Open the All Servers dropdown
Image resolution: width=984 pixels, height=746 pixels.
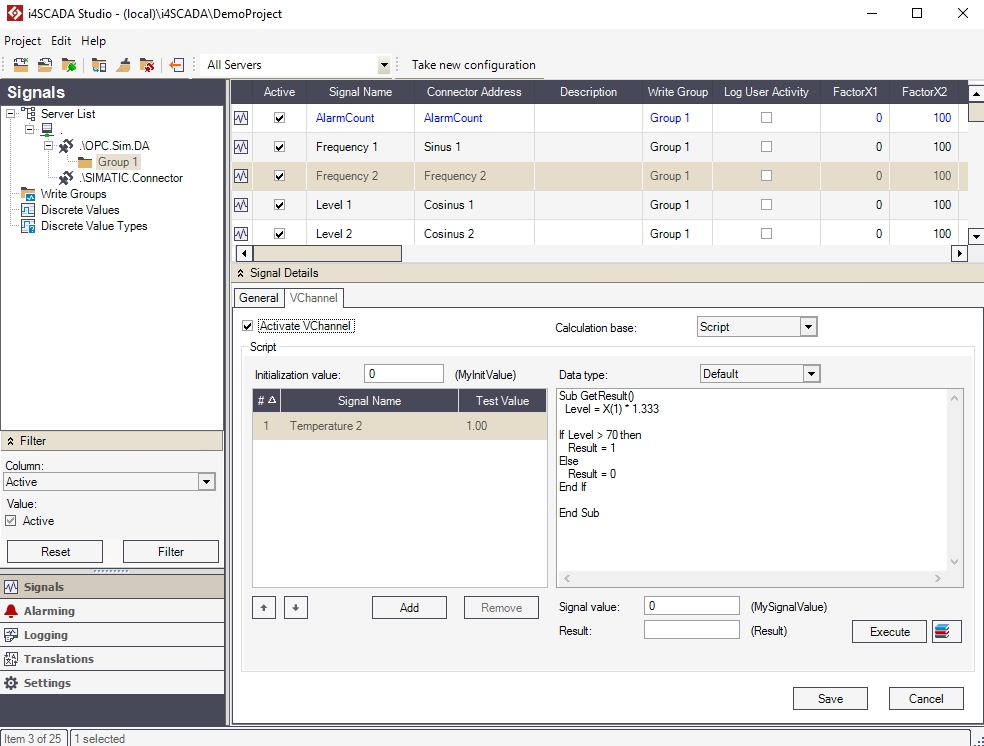(383, 65)
